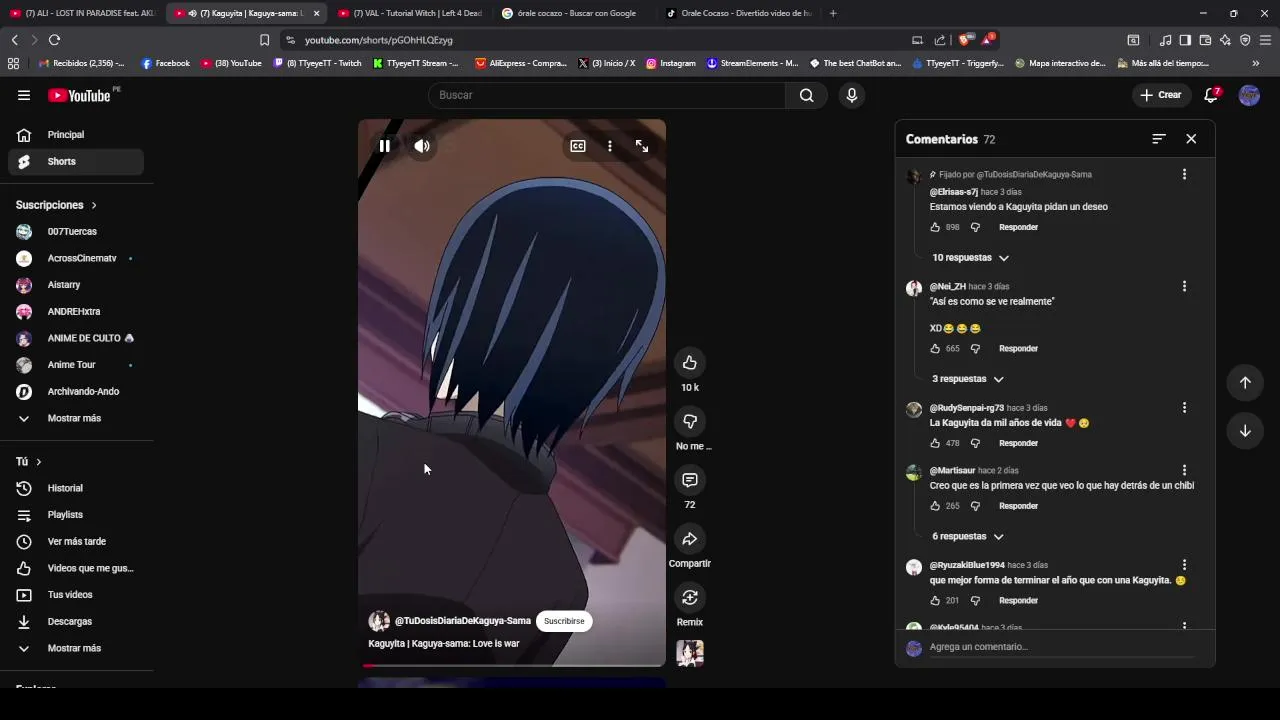Switch to the VAL Tutorial Witch tab

(410, 13)
